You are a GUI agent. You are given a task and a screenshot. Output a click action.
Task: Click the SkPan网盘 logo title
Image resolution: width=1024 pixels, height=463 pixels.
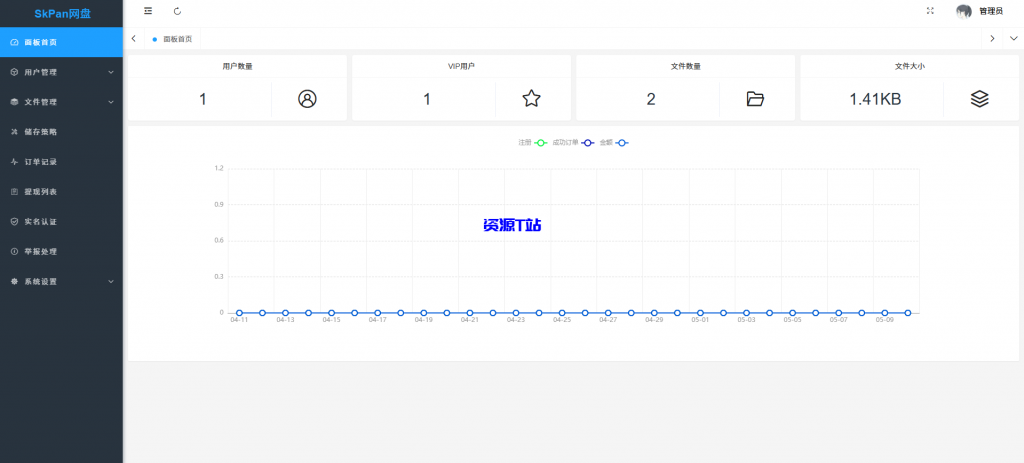pos(61,13)
